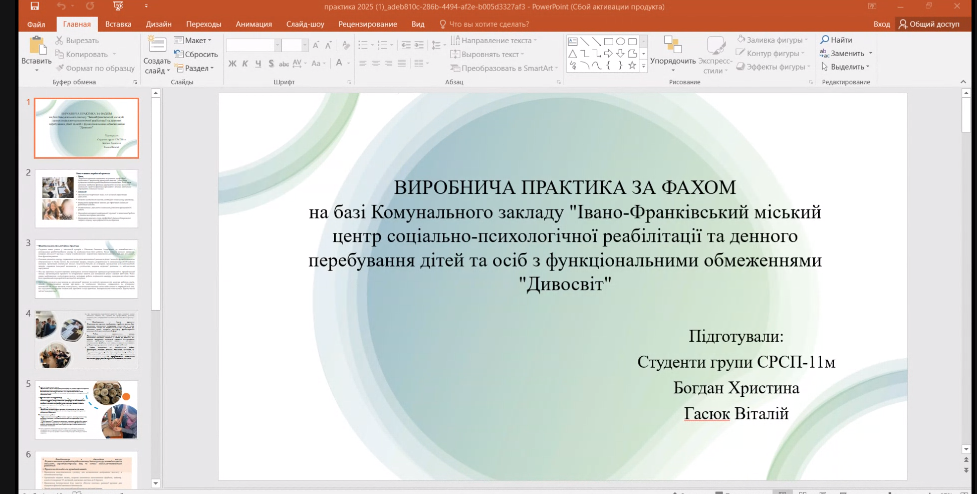Screen dimensions: 977x494
Task: Click the Найти find button
Action: (x=836, y=40)
